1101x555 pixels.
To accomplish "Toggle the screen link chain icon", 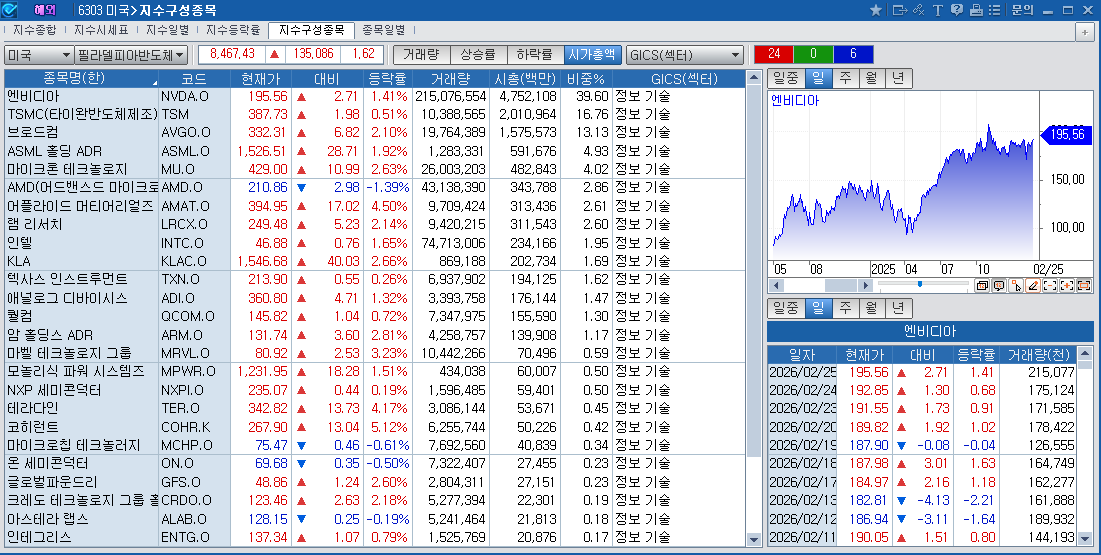I will (x=919, y=10).
